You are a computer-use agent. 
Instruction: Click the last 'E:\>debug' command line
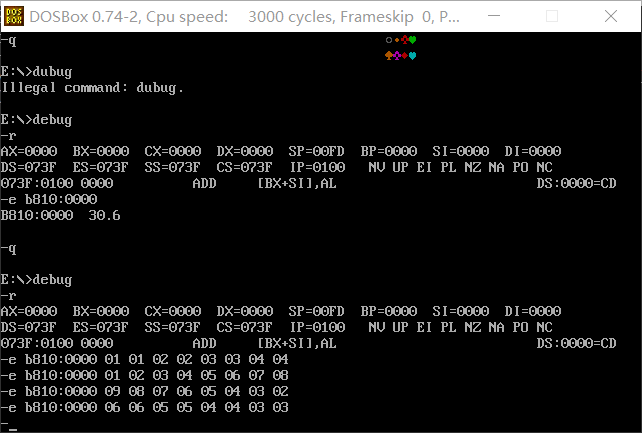[36, 280]
